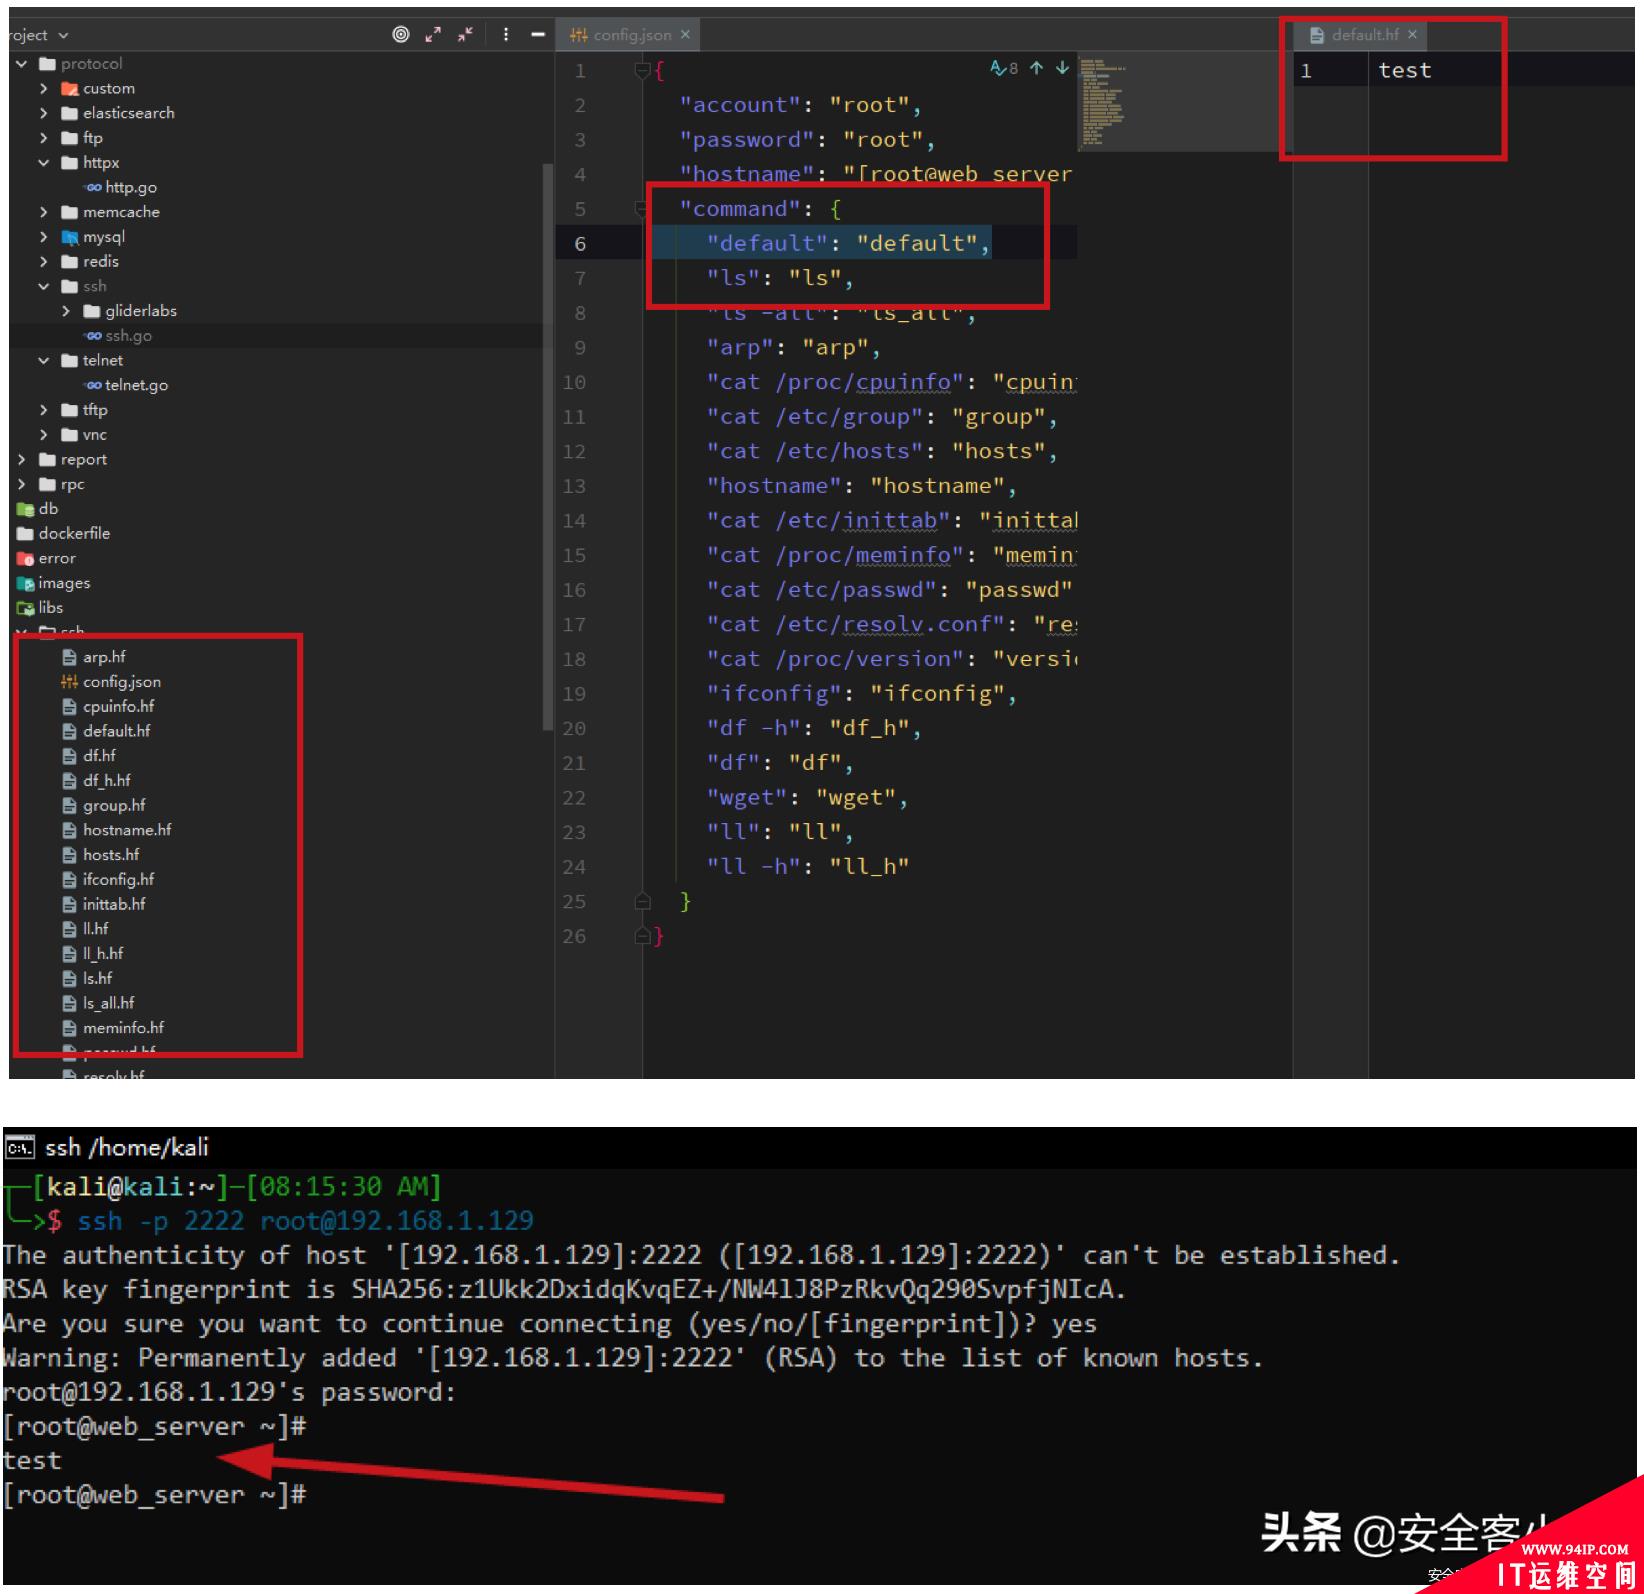Open ifconfig.hf file
The width and height of the screenshot is (1644, 1594).
pyautogui.click(x=108, y=879)
